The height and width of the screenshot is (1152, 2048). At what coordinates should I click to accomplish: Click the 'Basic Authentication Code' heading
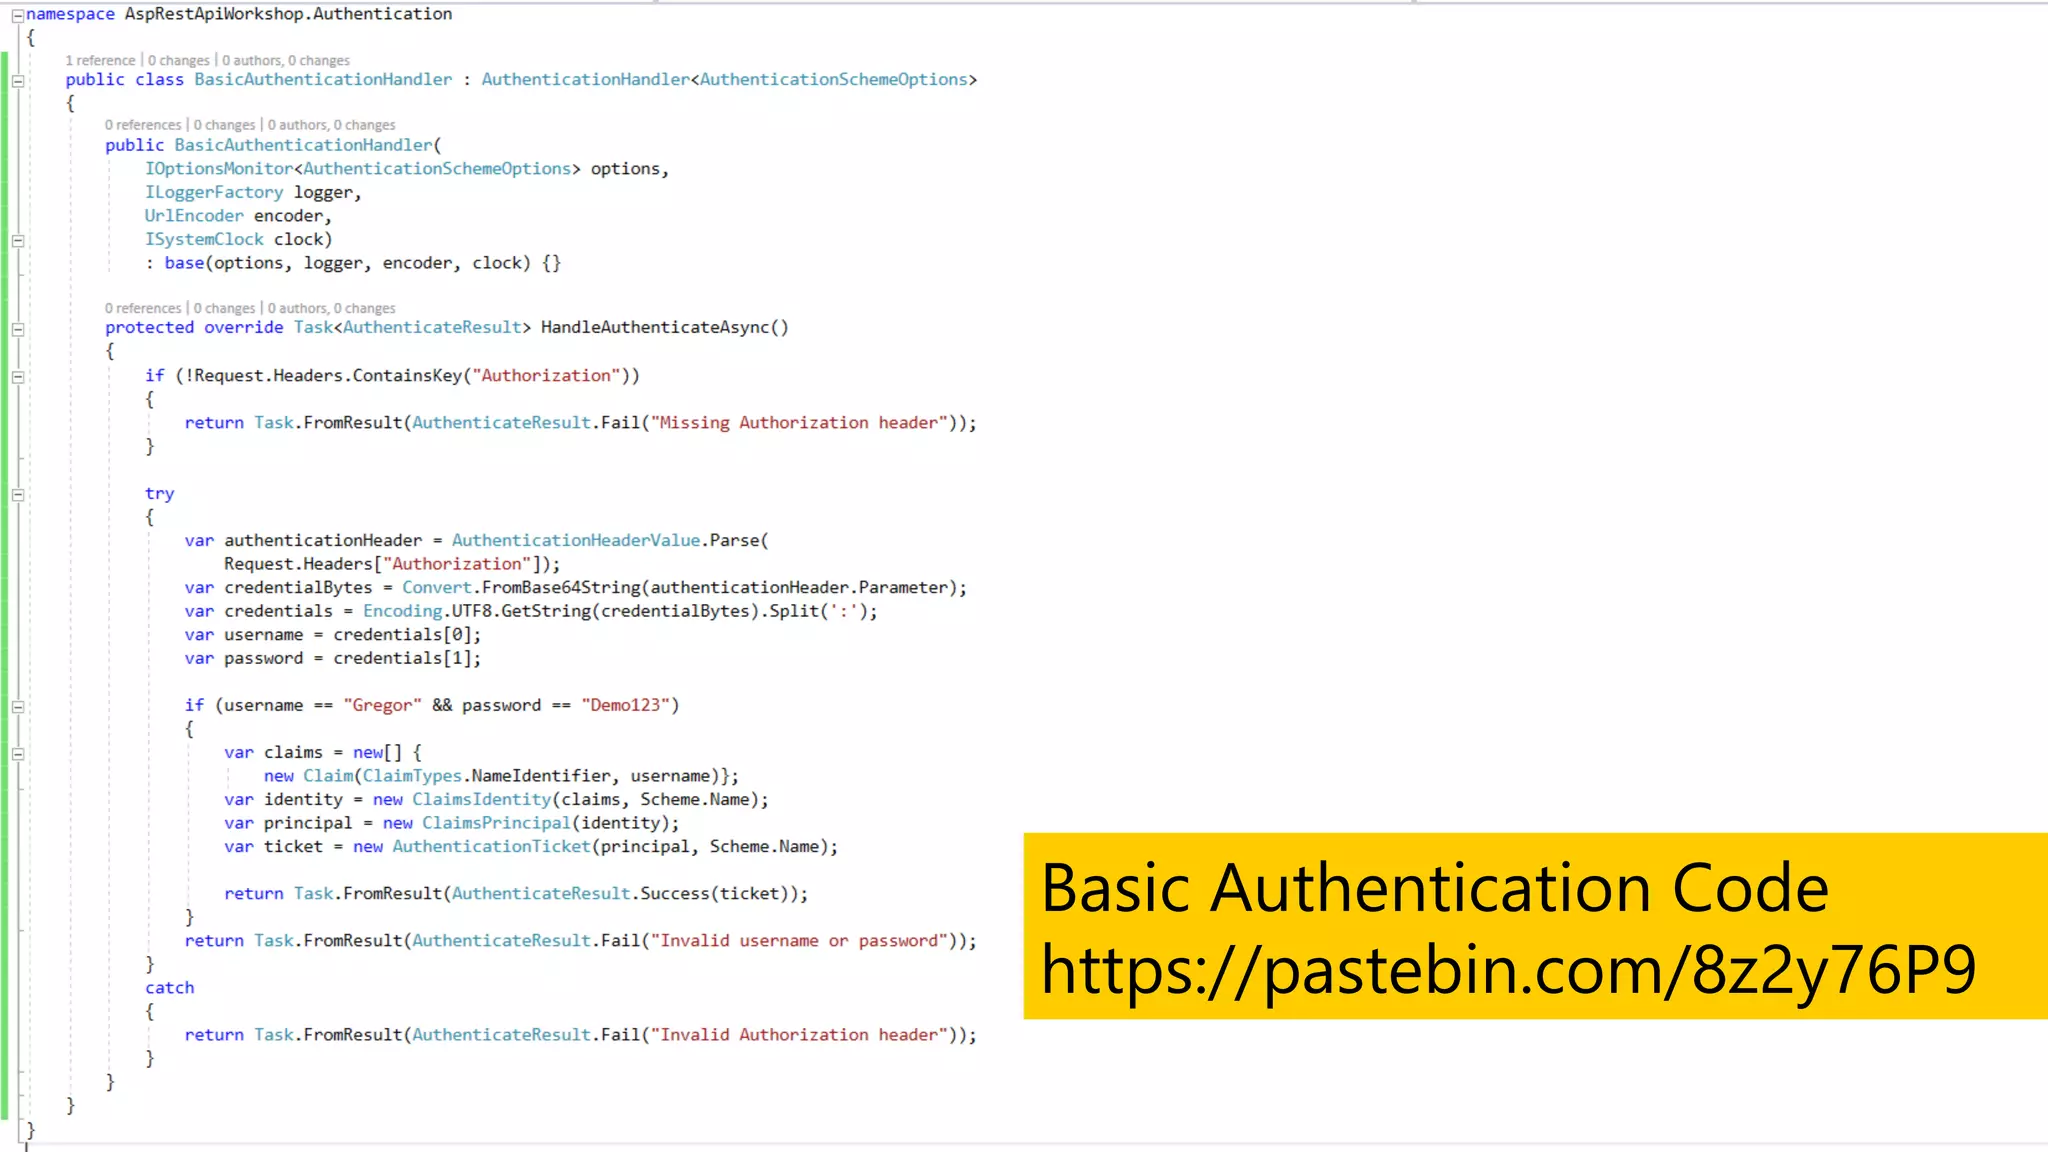click(1435, 887)
